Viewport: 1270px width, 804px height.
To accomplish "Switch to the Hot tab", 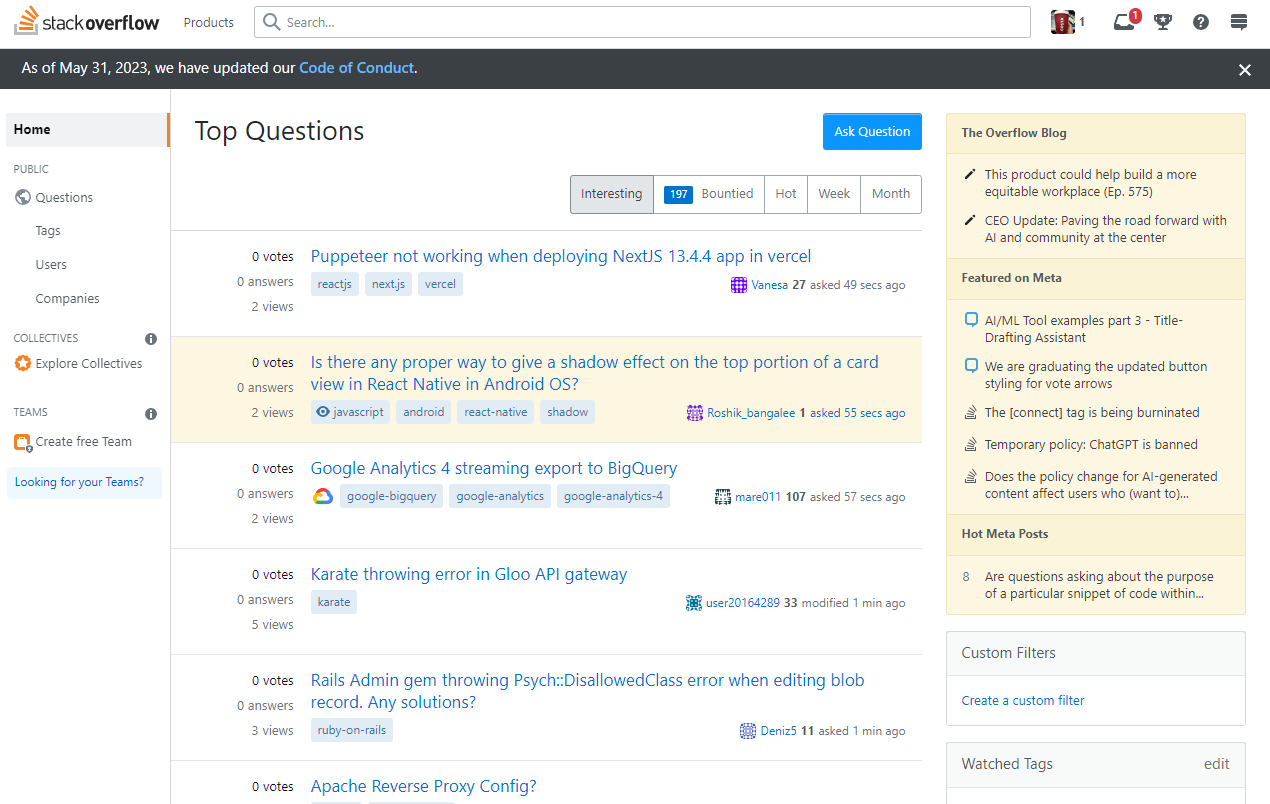I will coord(786,194).
